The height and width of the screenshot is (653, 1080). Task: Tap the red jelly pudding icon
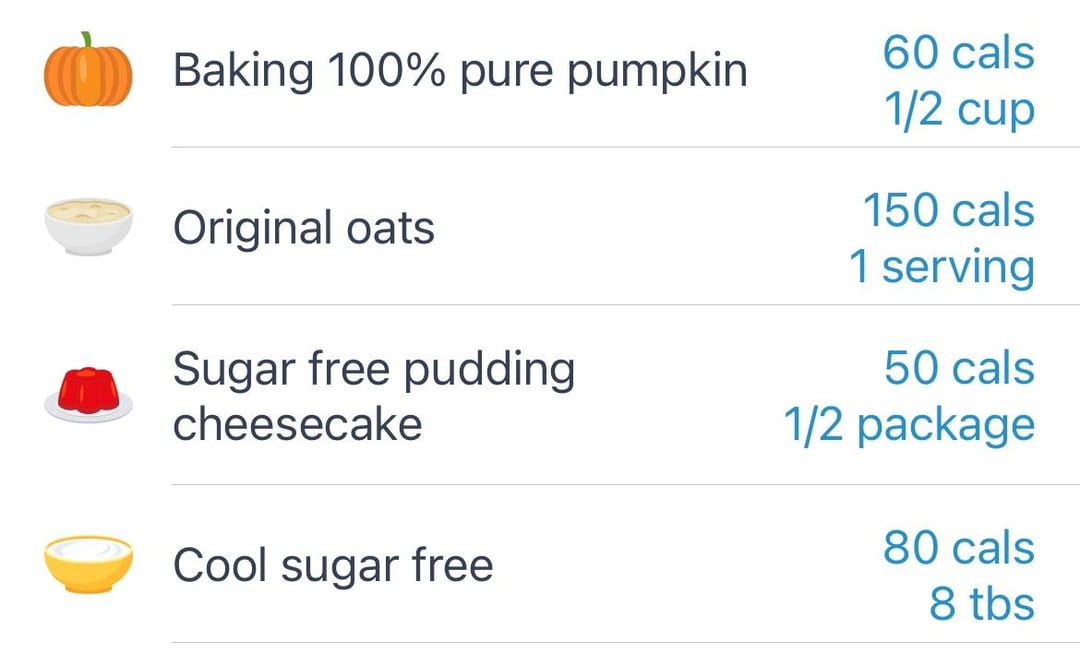(x=88, y=395)
